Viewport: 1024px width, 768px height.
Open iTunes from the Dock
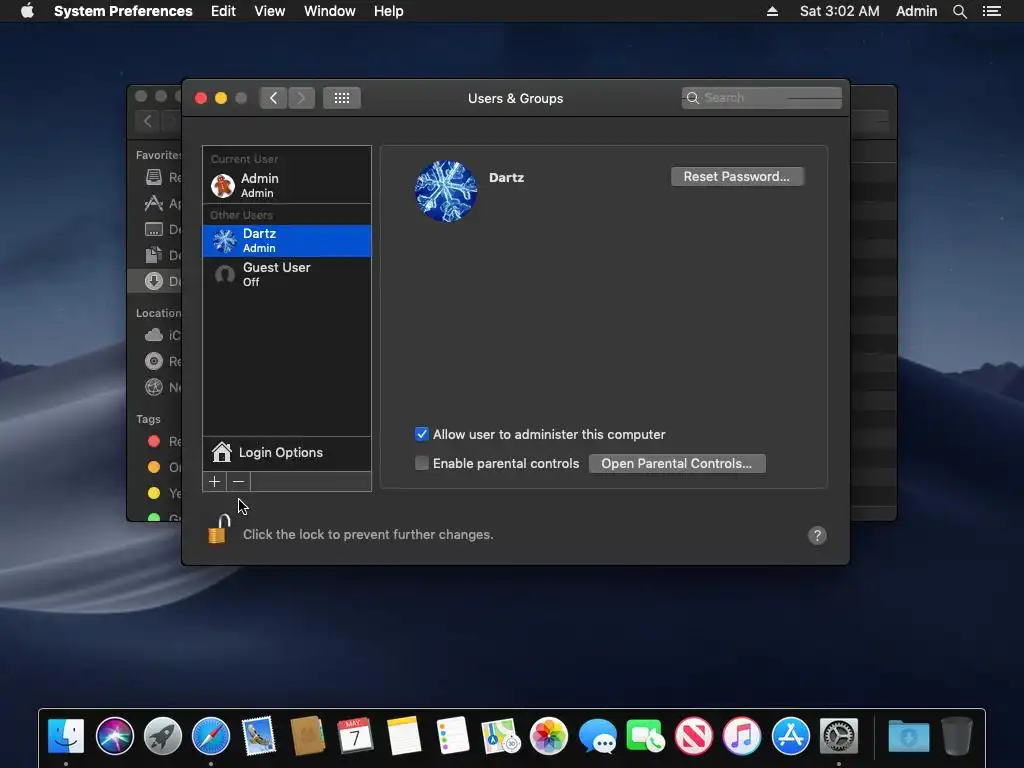742,735
